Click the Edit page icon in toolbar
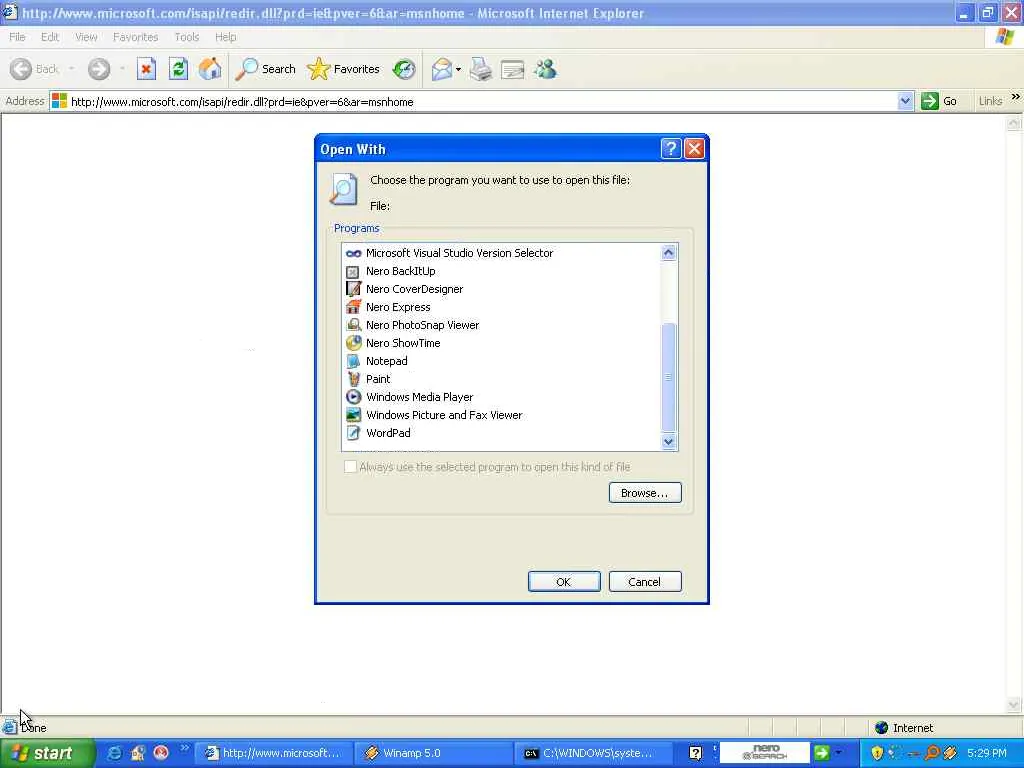 point(513,69)
